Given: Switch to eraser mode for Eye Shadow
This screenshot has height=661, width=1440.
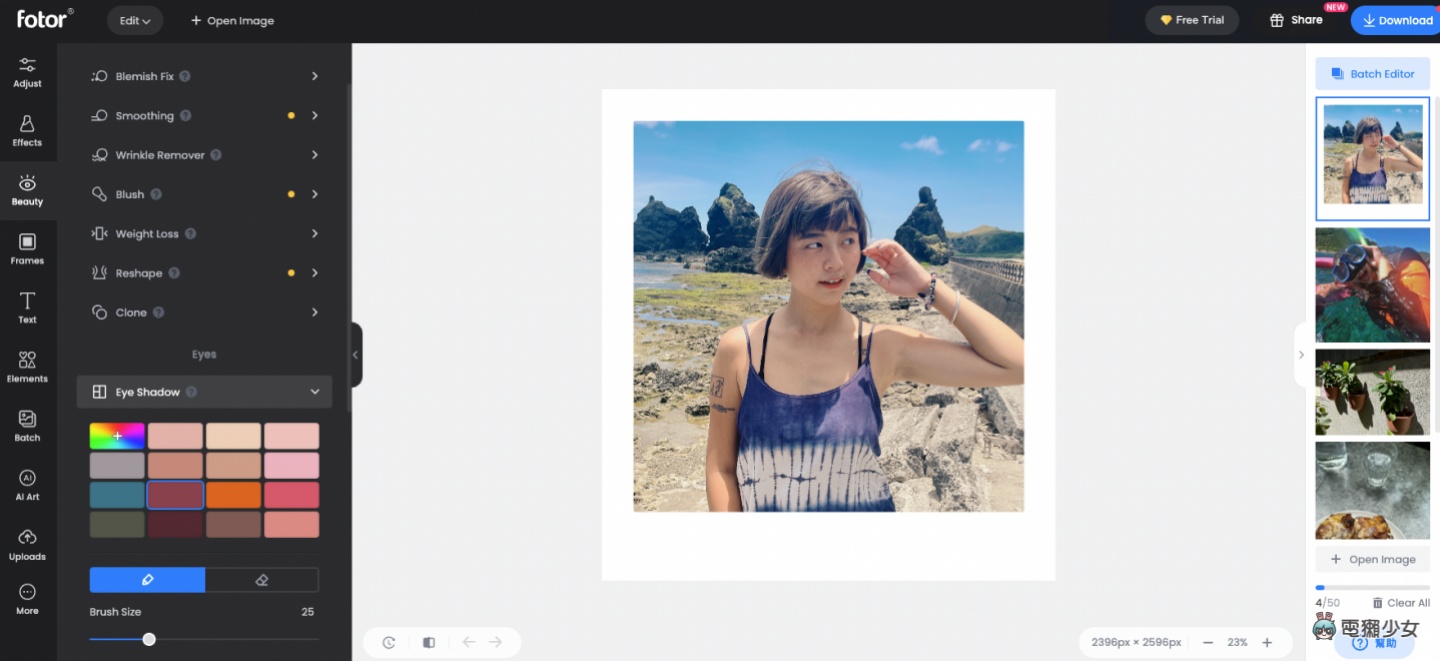Looking at the screenshot, I should click(262, 579).
